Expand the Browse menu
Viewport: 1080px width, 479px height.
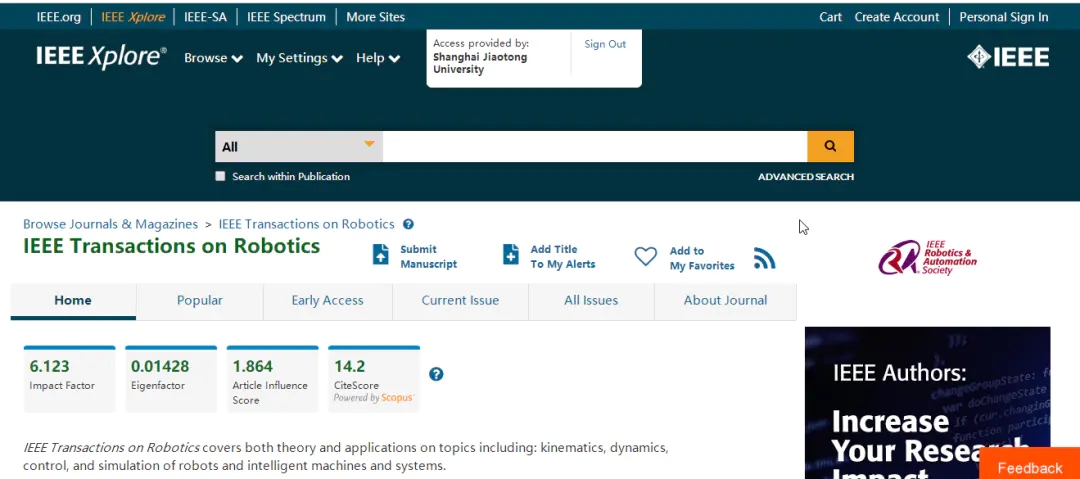[x=213, y=58]
